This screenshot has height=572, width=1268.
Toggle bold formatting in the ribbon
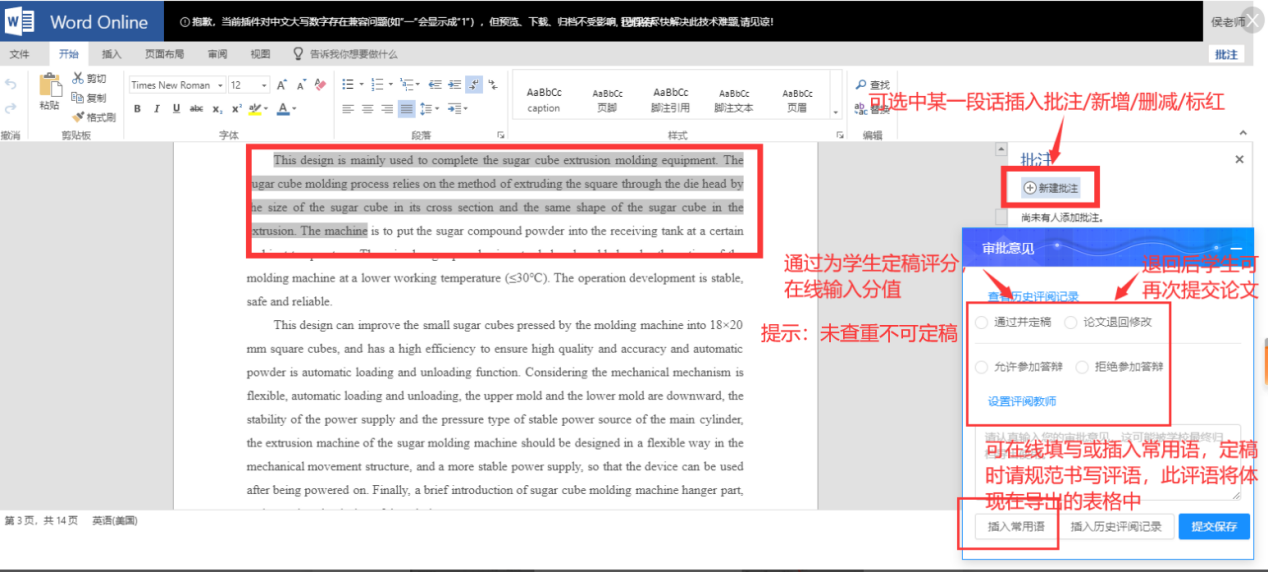(138, 109)
